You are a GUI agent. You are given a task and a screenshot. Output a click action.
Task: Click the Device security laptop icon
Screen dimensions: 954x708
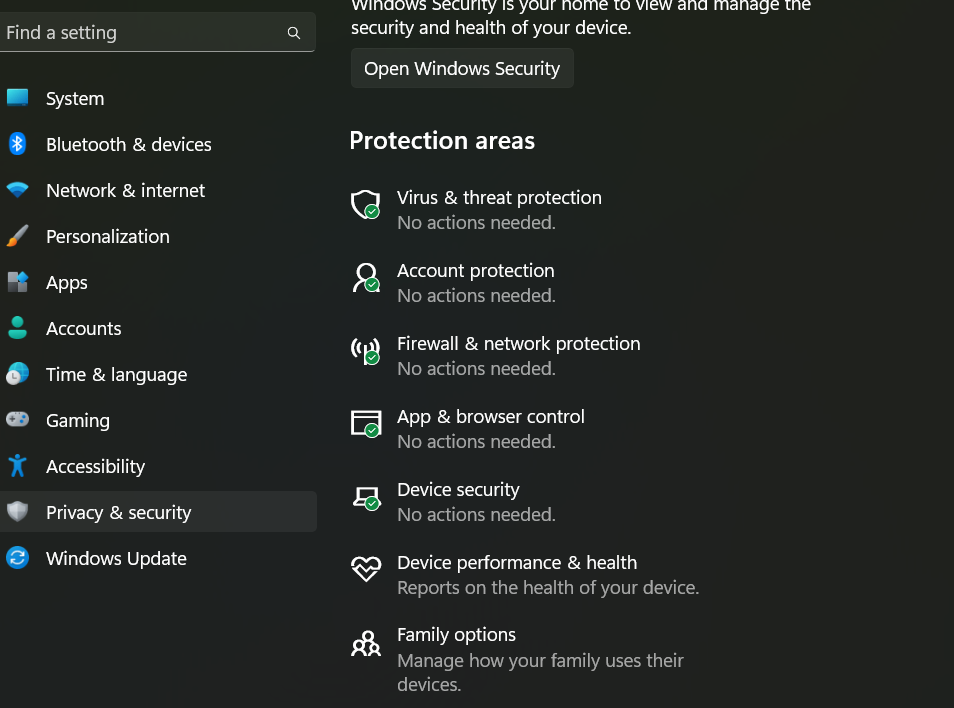click(366, 497)
